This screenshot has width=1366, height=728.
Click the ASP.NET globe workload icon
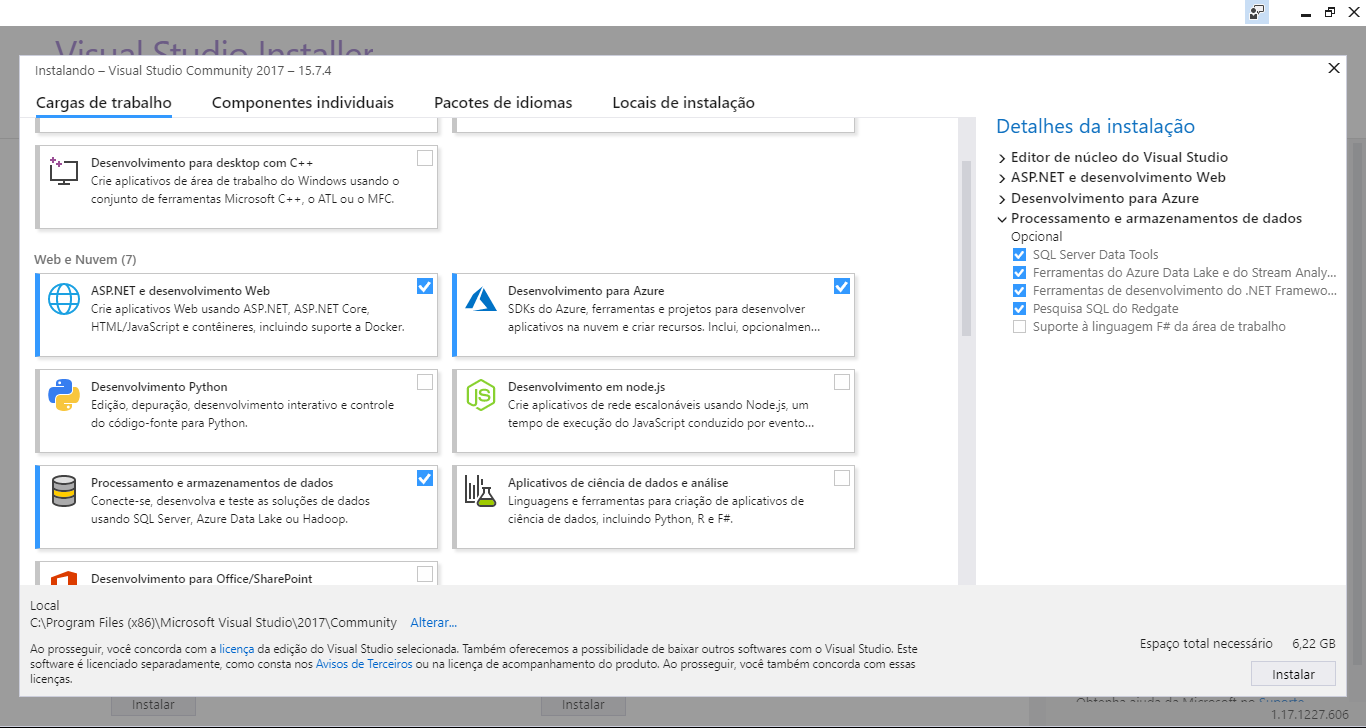[64, 299]
